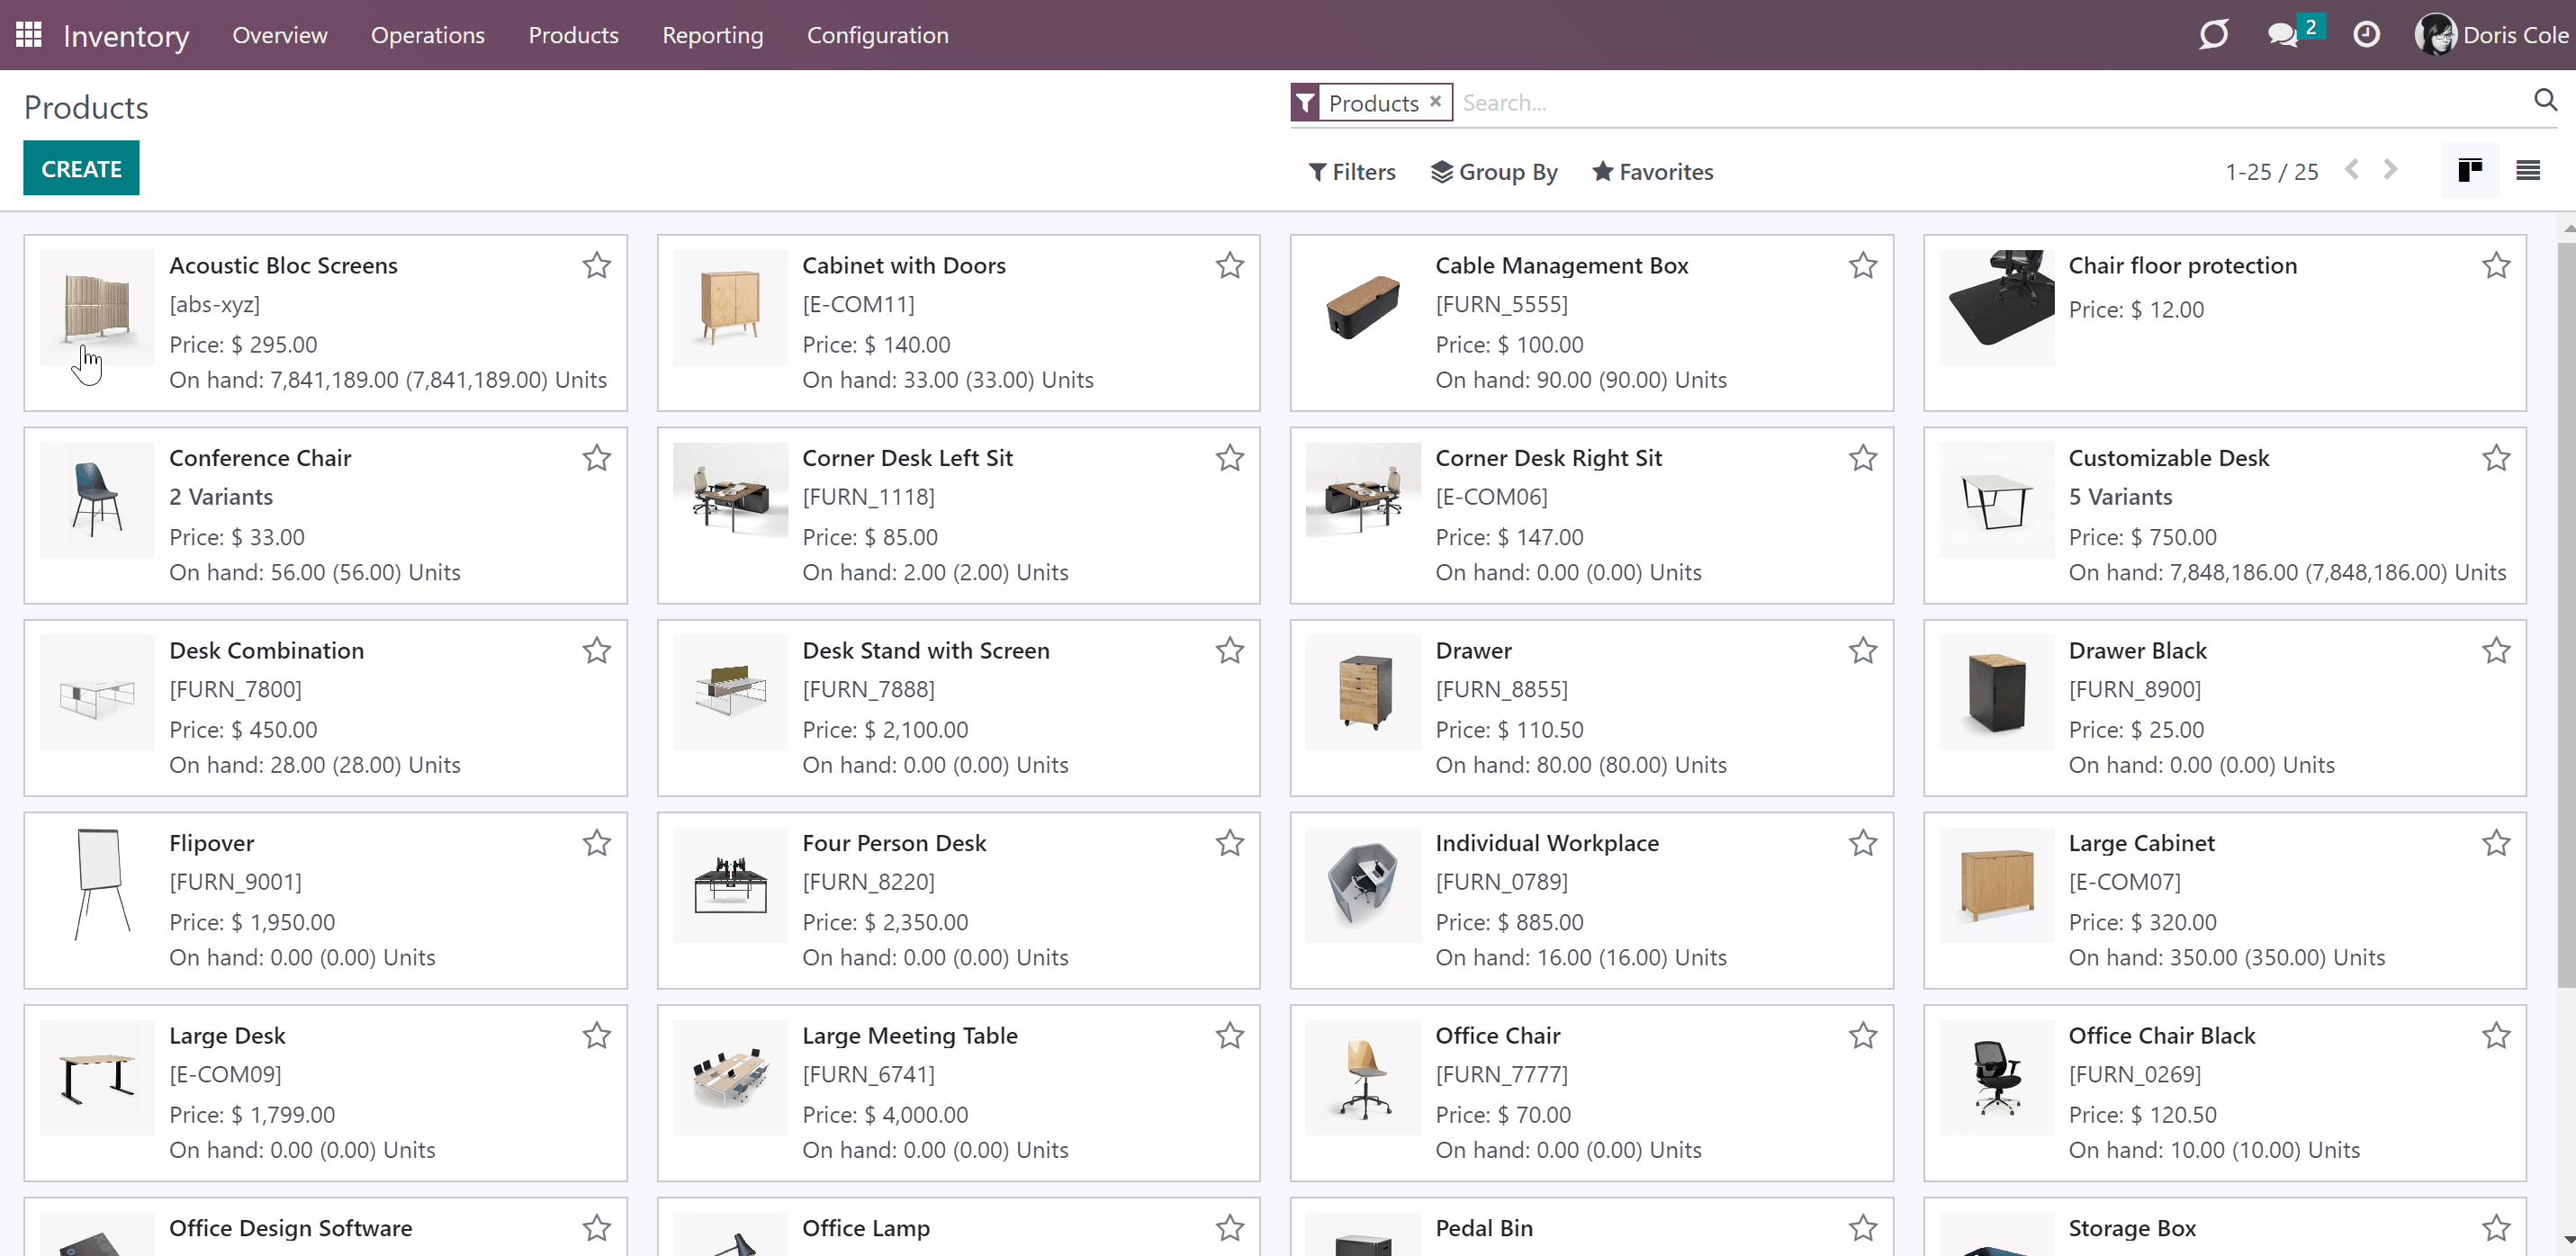Open the apps grid menu icon
The image size is (2576, 1256).
[29, 35]
